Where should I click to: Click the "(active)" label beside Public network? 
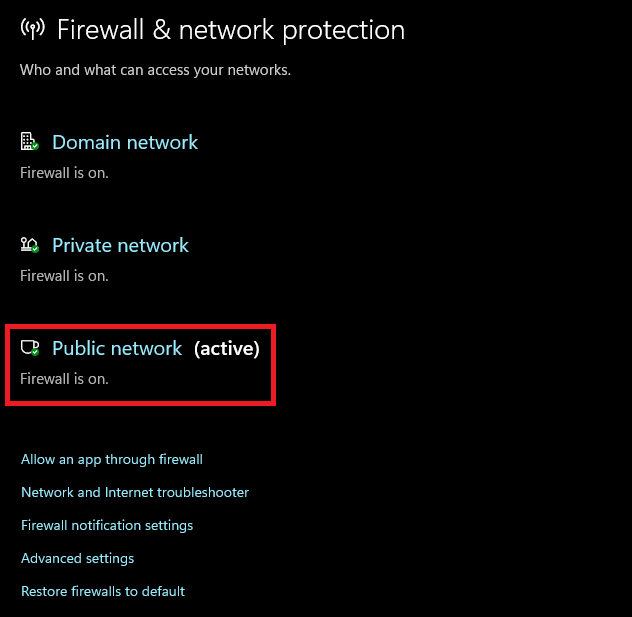click(x=227, y=348)
